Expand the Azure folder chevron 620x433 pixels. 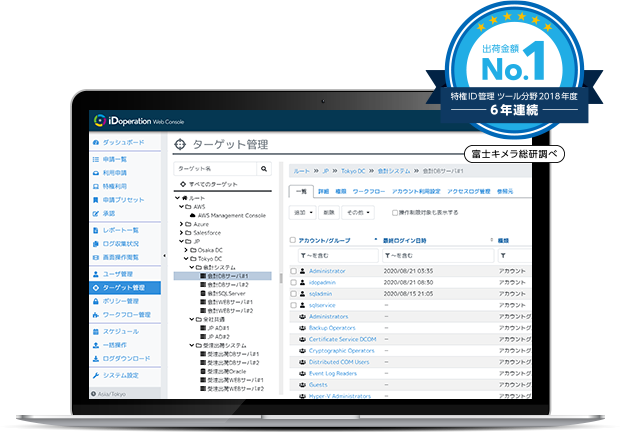point(181,224)
